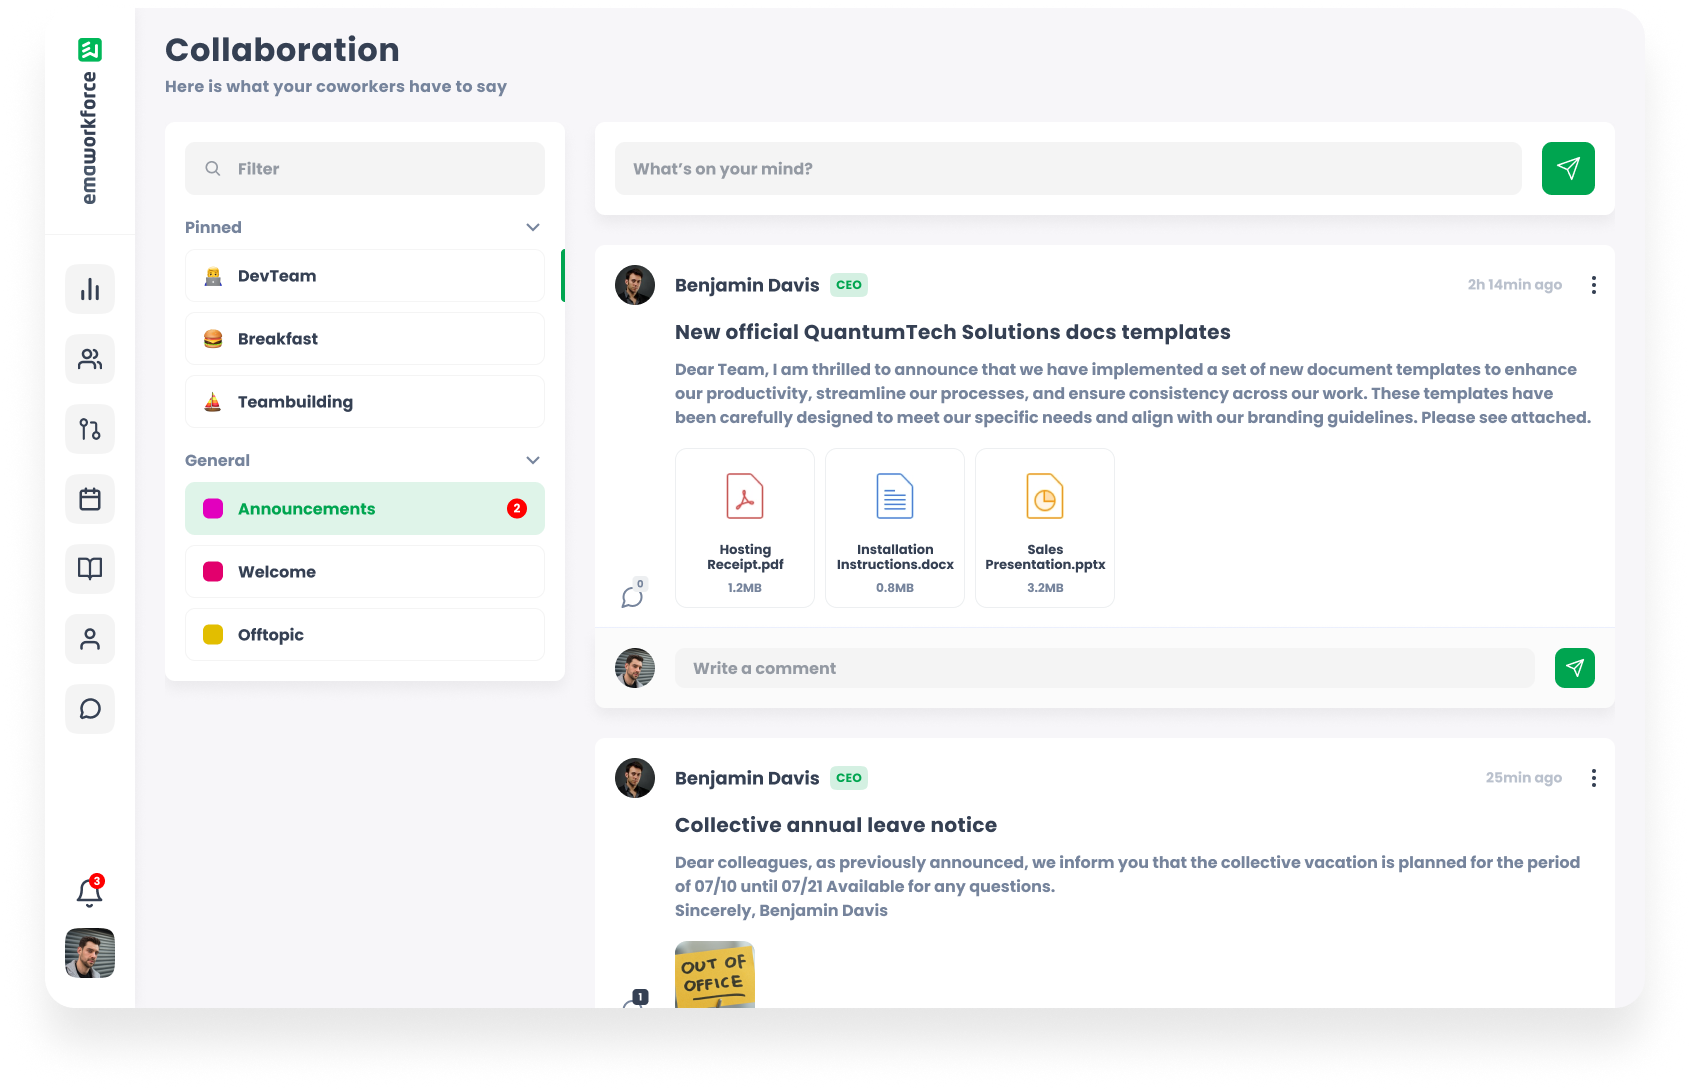Click the pink Welcome channel color dot
The image size is (1690, 1090).
point(212,571)
